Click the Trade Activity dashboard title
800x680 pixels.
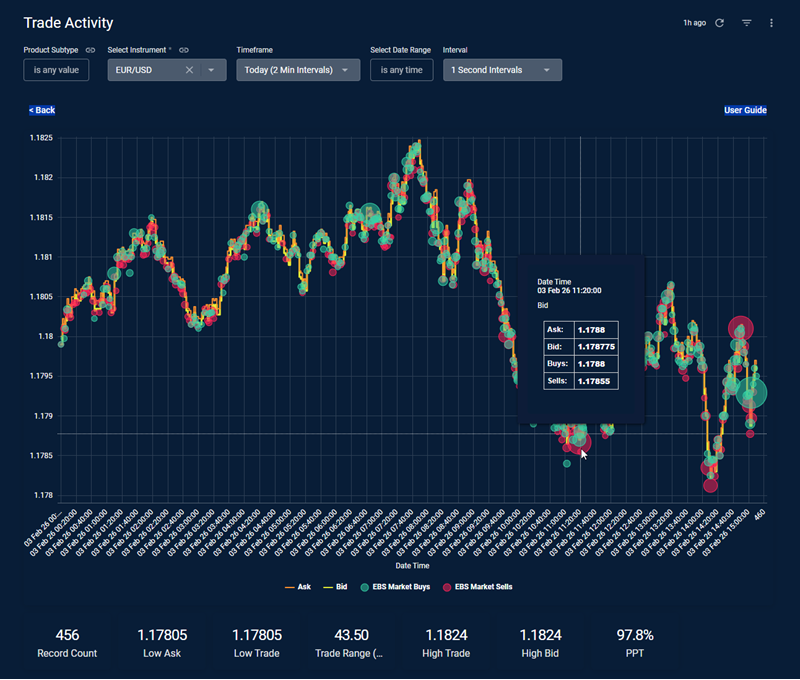[68, 23]
